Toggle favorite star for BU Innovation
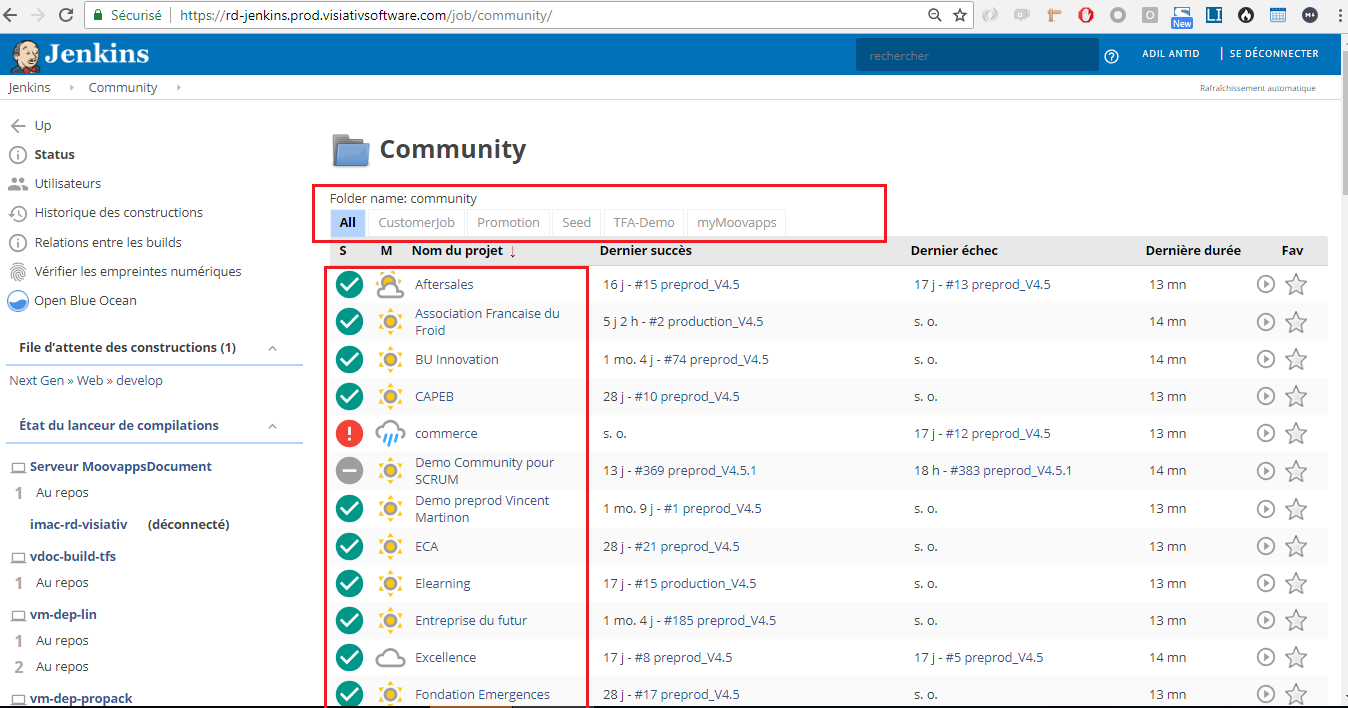The width and height of the screenshot is (1348, 708). coord(1296,359)
